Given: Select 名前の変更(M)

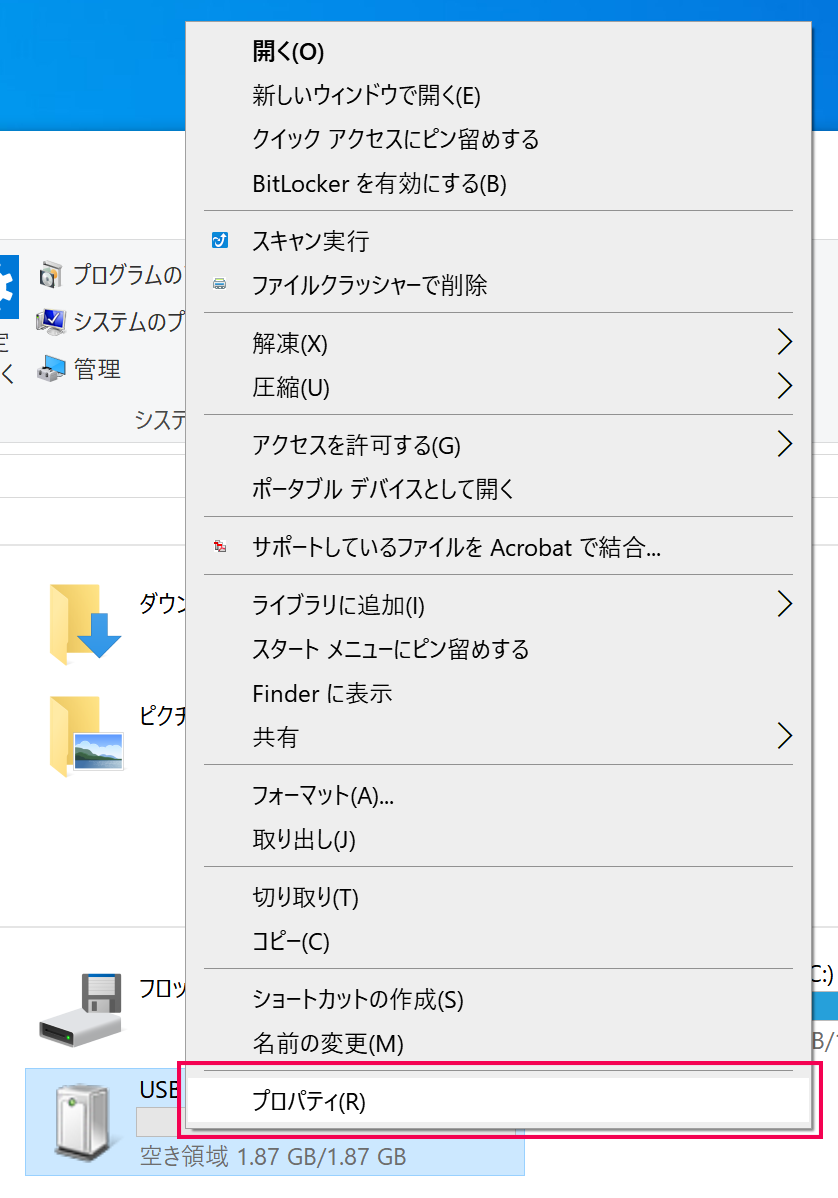Looking at the screenshot, I should [x=499, y=1043].
